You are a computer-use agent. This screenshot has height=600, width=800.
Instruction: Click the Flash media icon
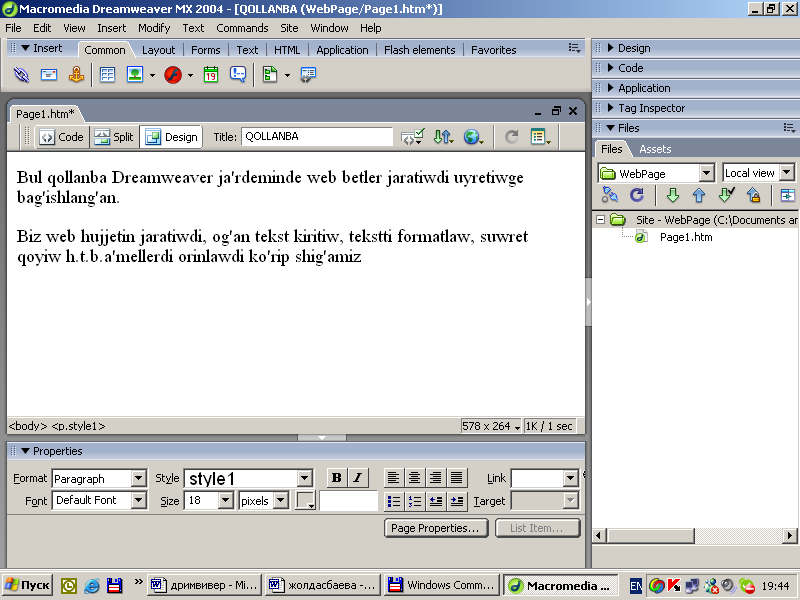(173, 75)
